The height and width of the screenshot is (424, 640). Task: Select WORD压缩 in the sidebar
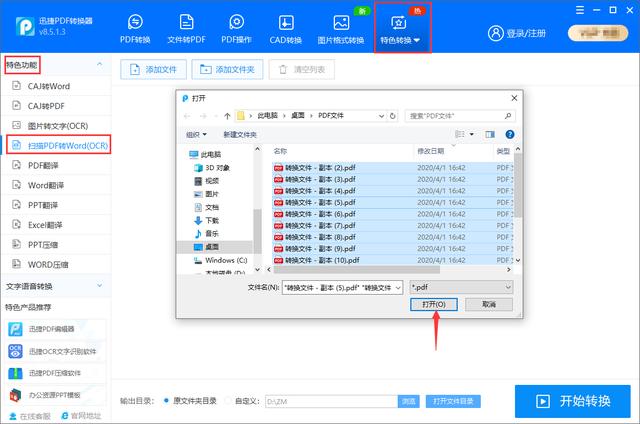(56, 264)
